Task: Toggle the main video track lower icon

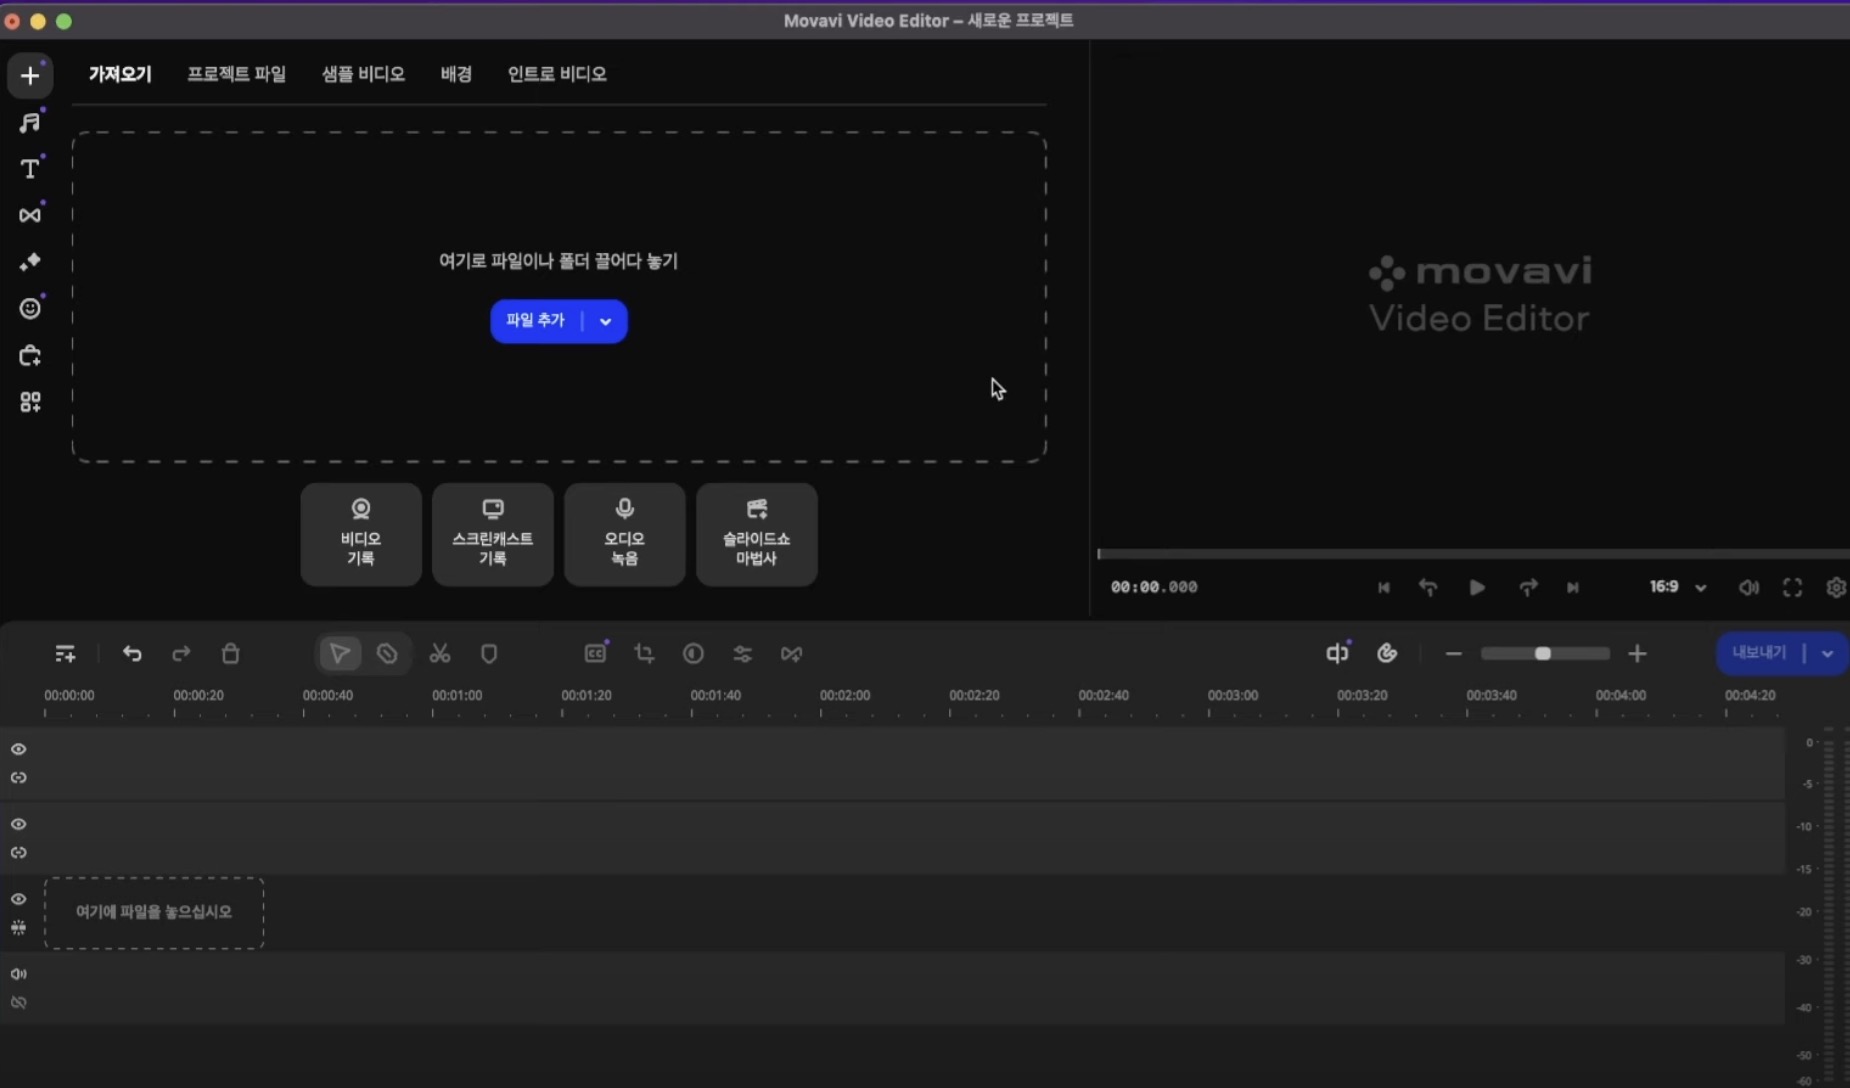Action: (19, 928)
